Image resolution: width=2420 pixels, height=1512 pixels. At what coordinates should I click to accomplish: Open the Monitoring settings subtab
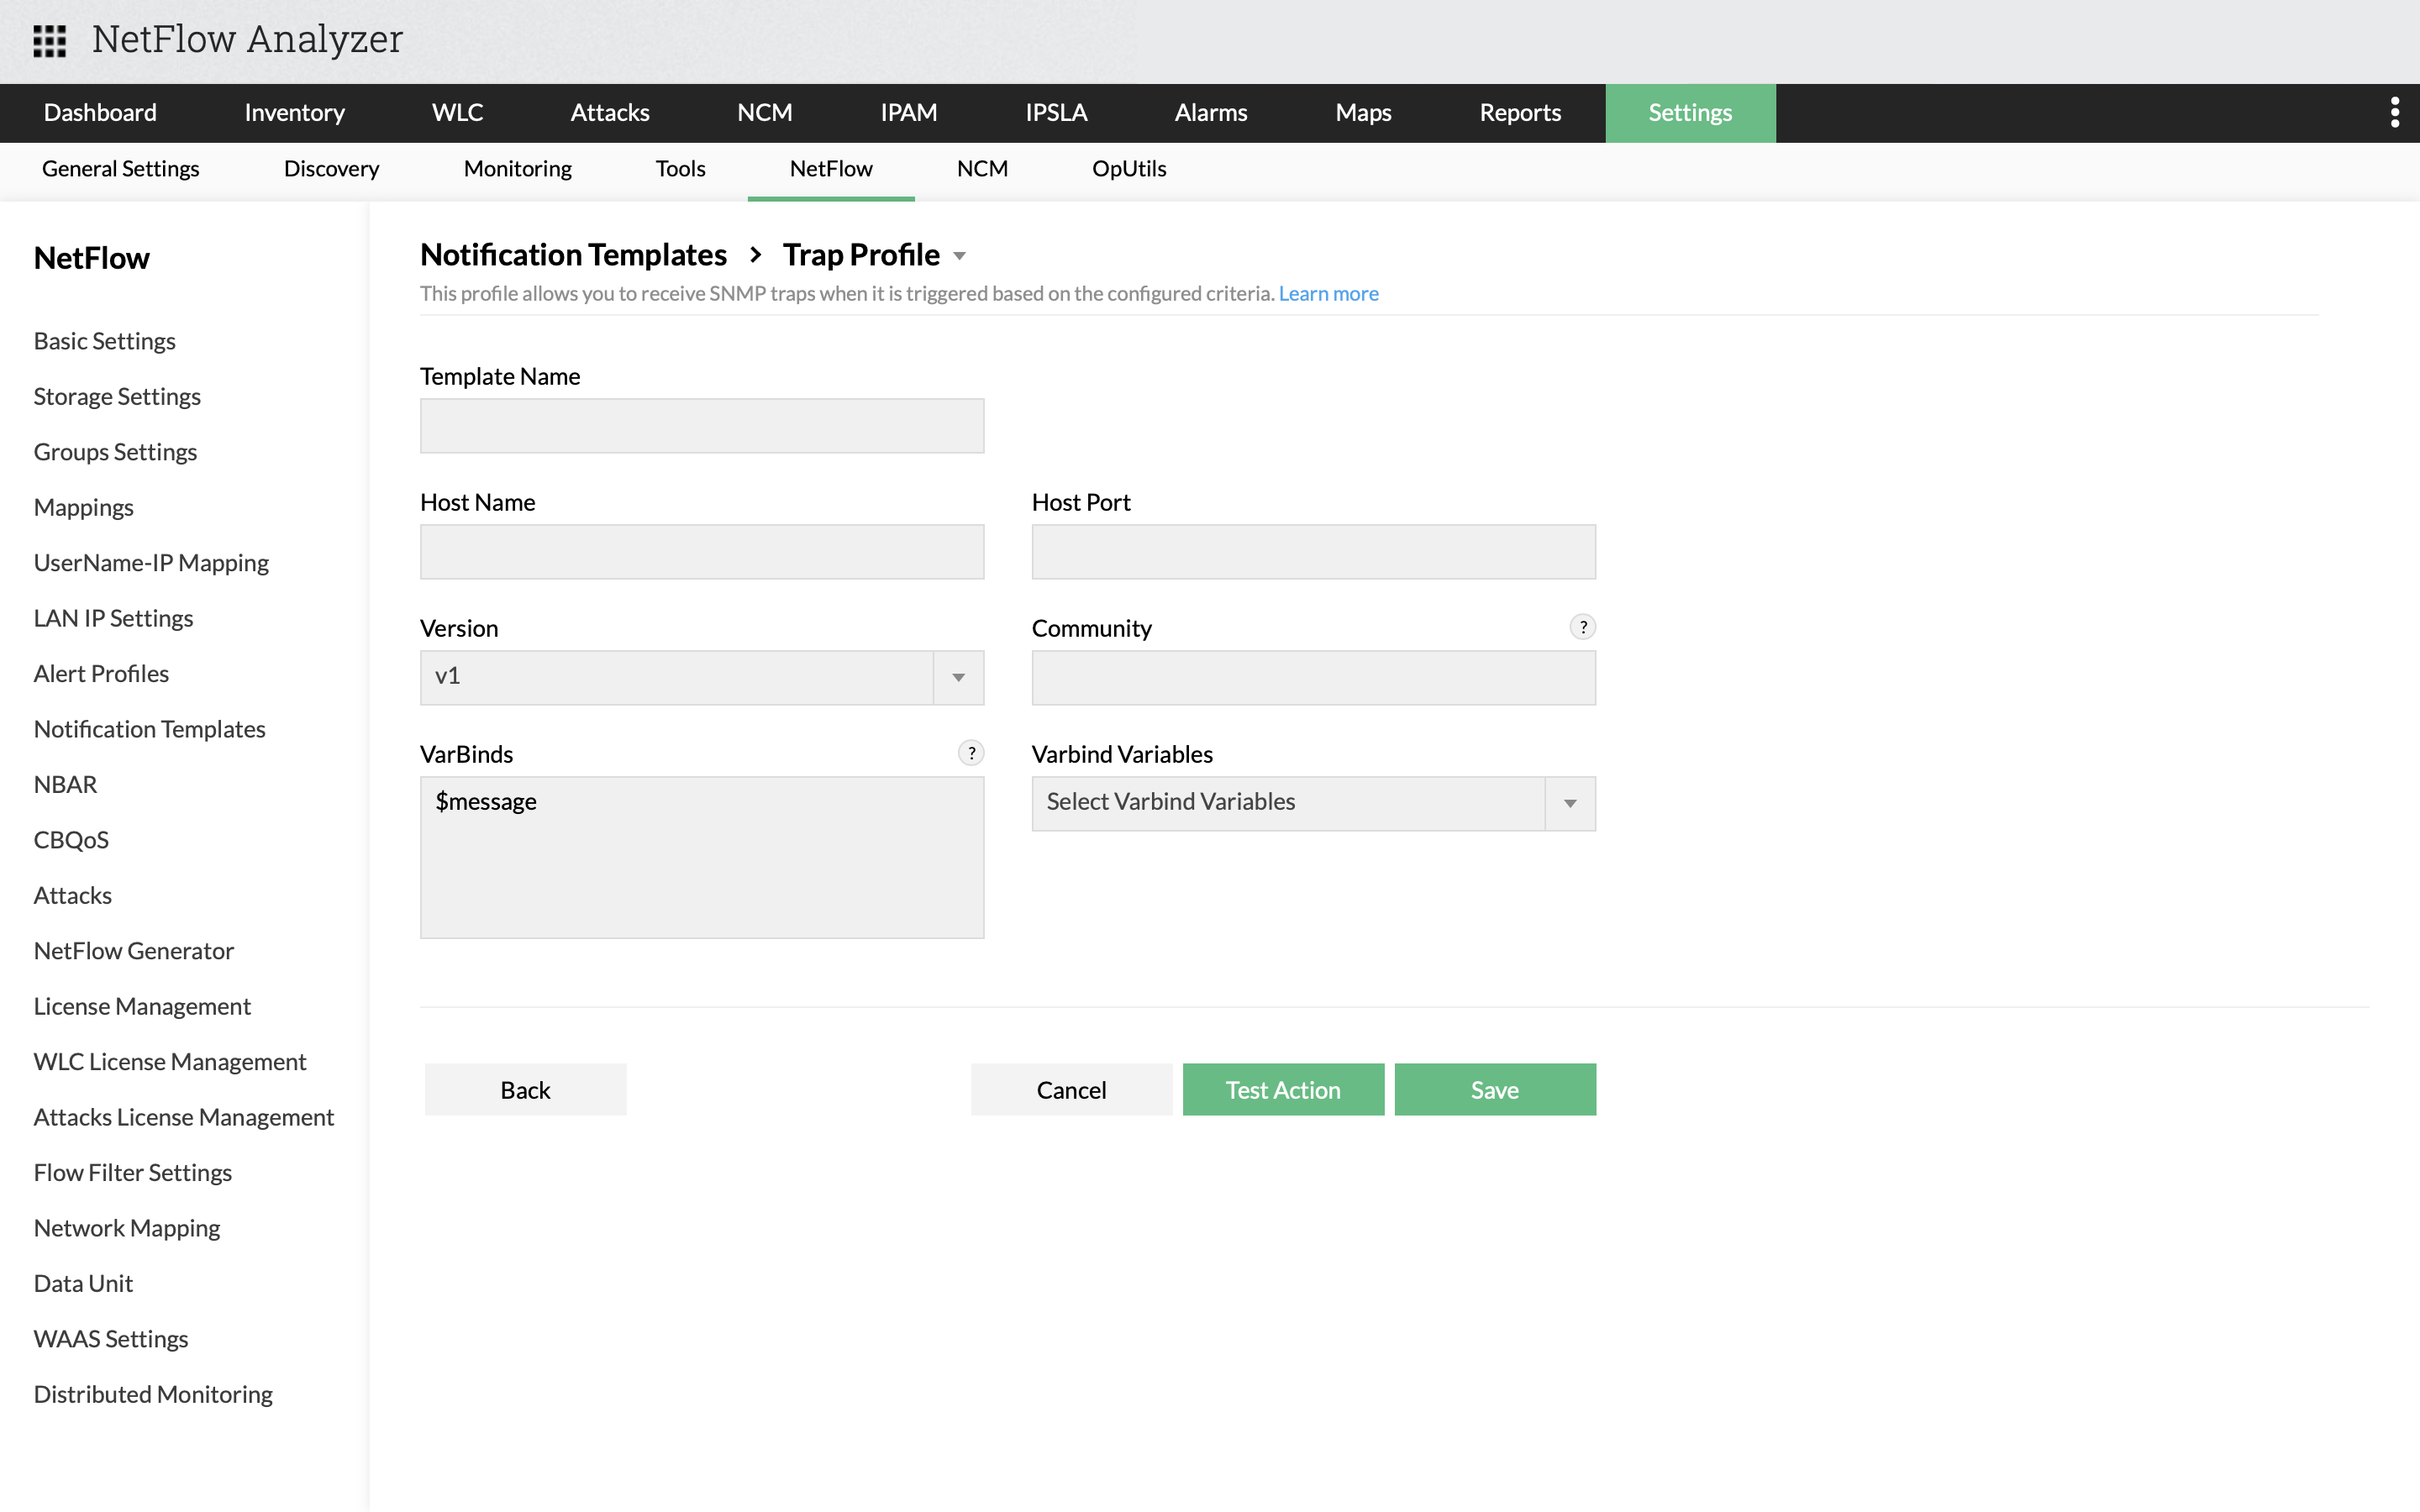pos(517,169)
